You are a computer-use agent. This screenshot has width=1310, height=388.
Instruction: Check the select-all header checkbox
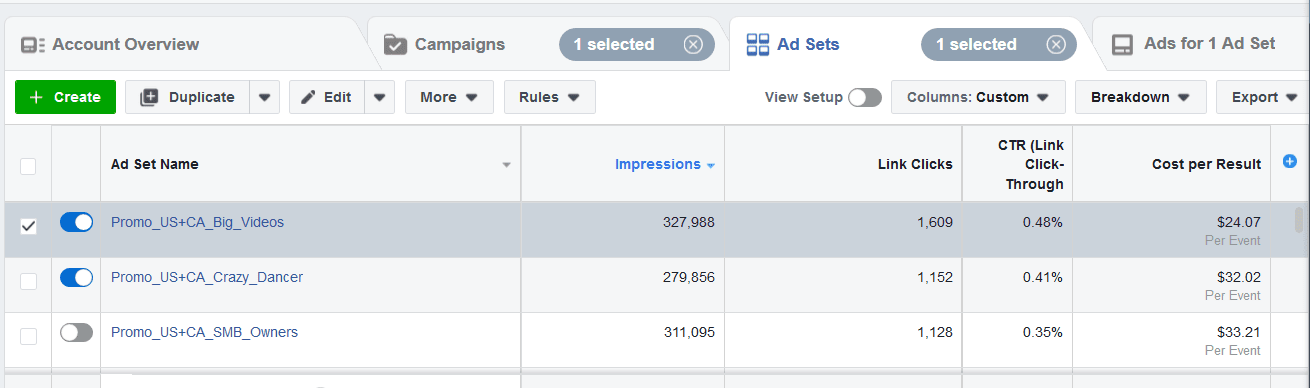28,165
